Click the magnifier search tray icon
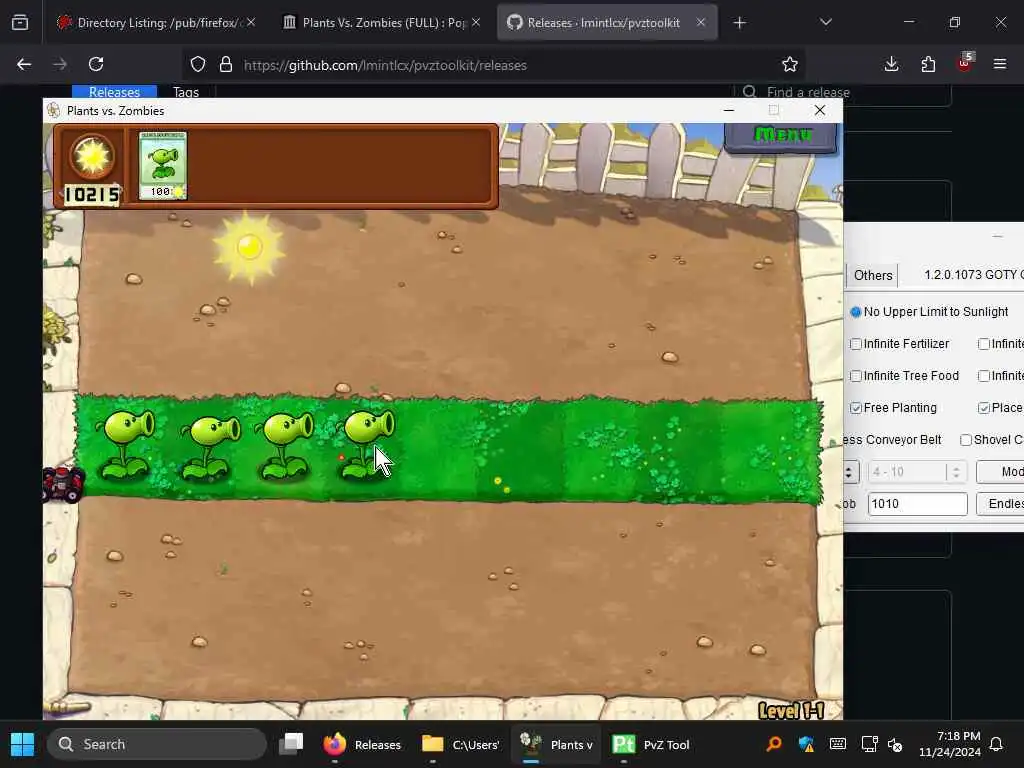Viewport: 1024px width, 768px height. pyautogui.click(x=774, y=744)
